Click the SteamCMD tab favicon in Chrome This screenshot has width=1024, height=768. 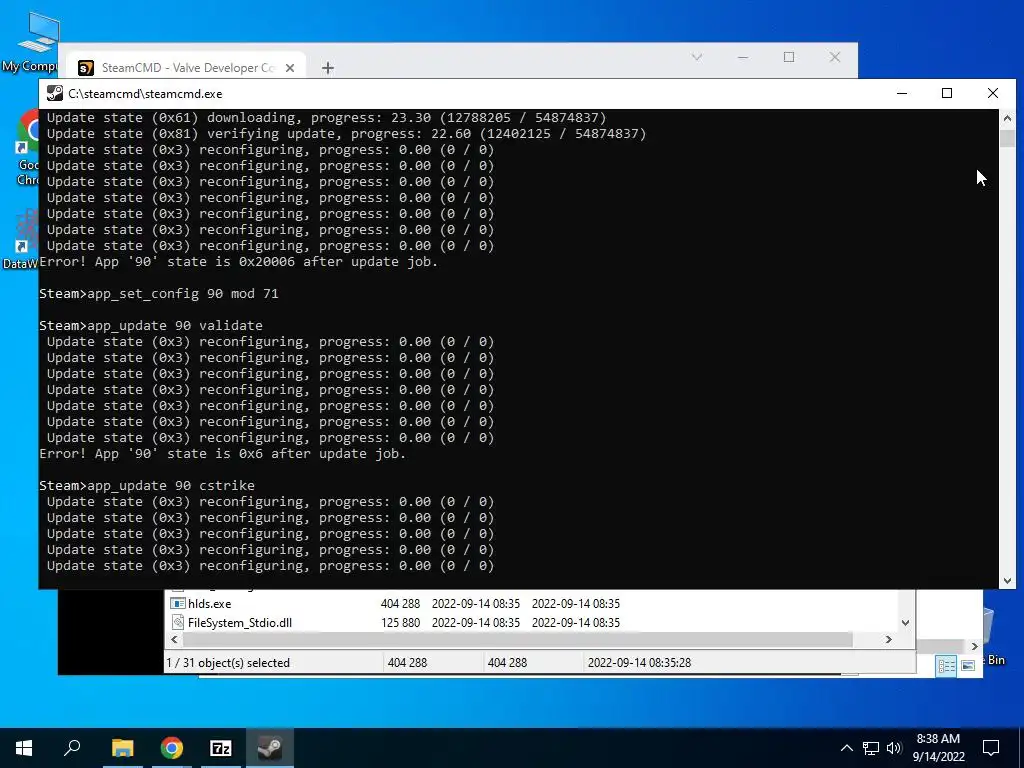[86, 68]
